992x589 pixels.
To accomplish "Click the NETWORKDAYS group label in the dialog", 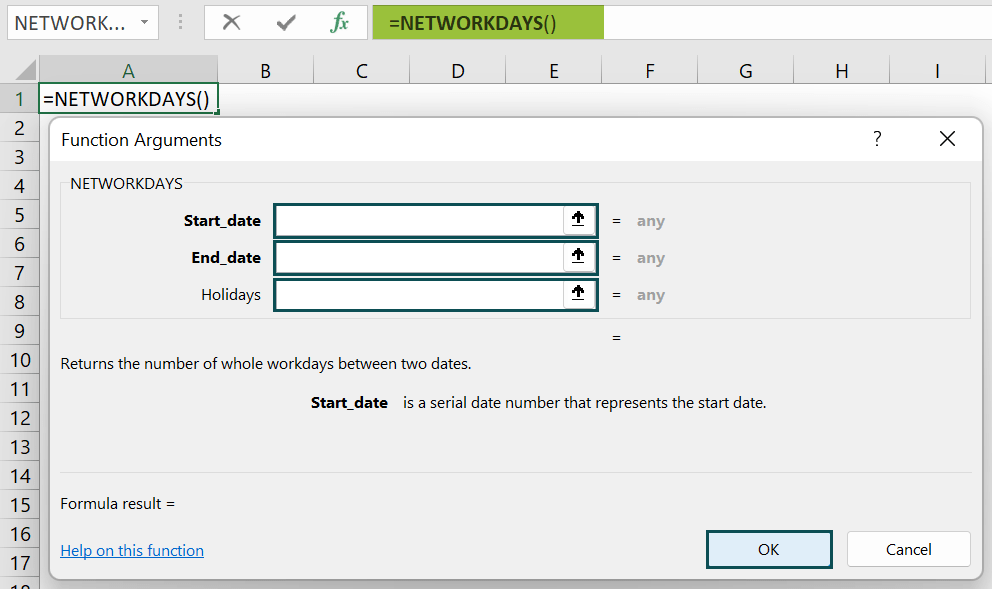I will tap(125, 183).
